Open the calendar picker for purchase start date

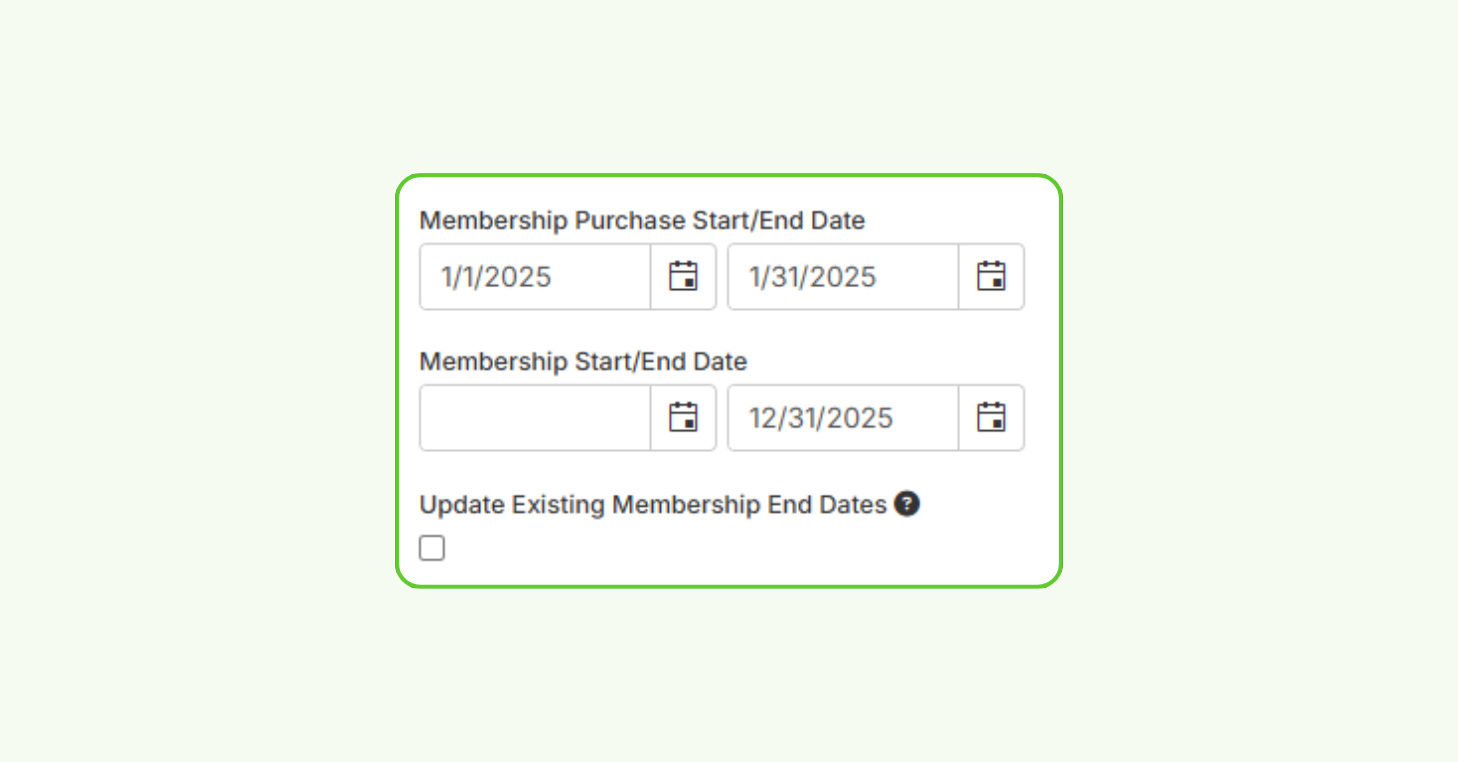(684, 277)
